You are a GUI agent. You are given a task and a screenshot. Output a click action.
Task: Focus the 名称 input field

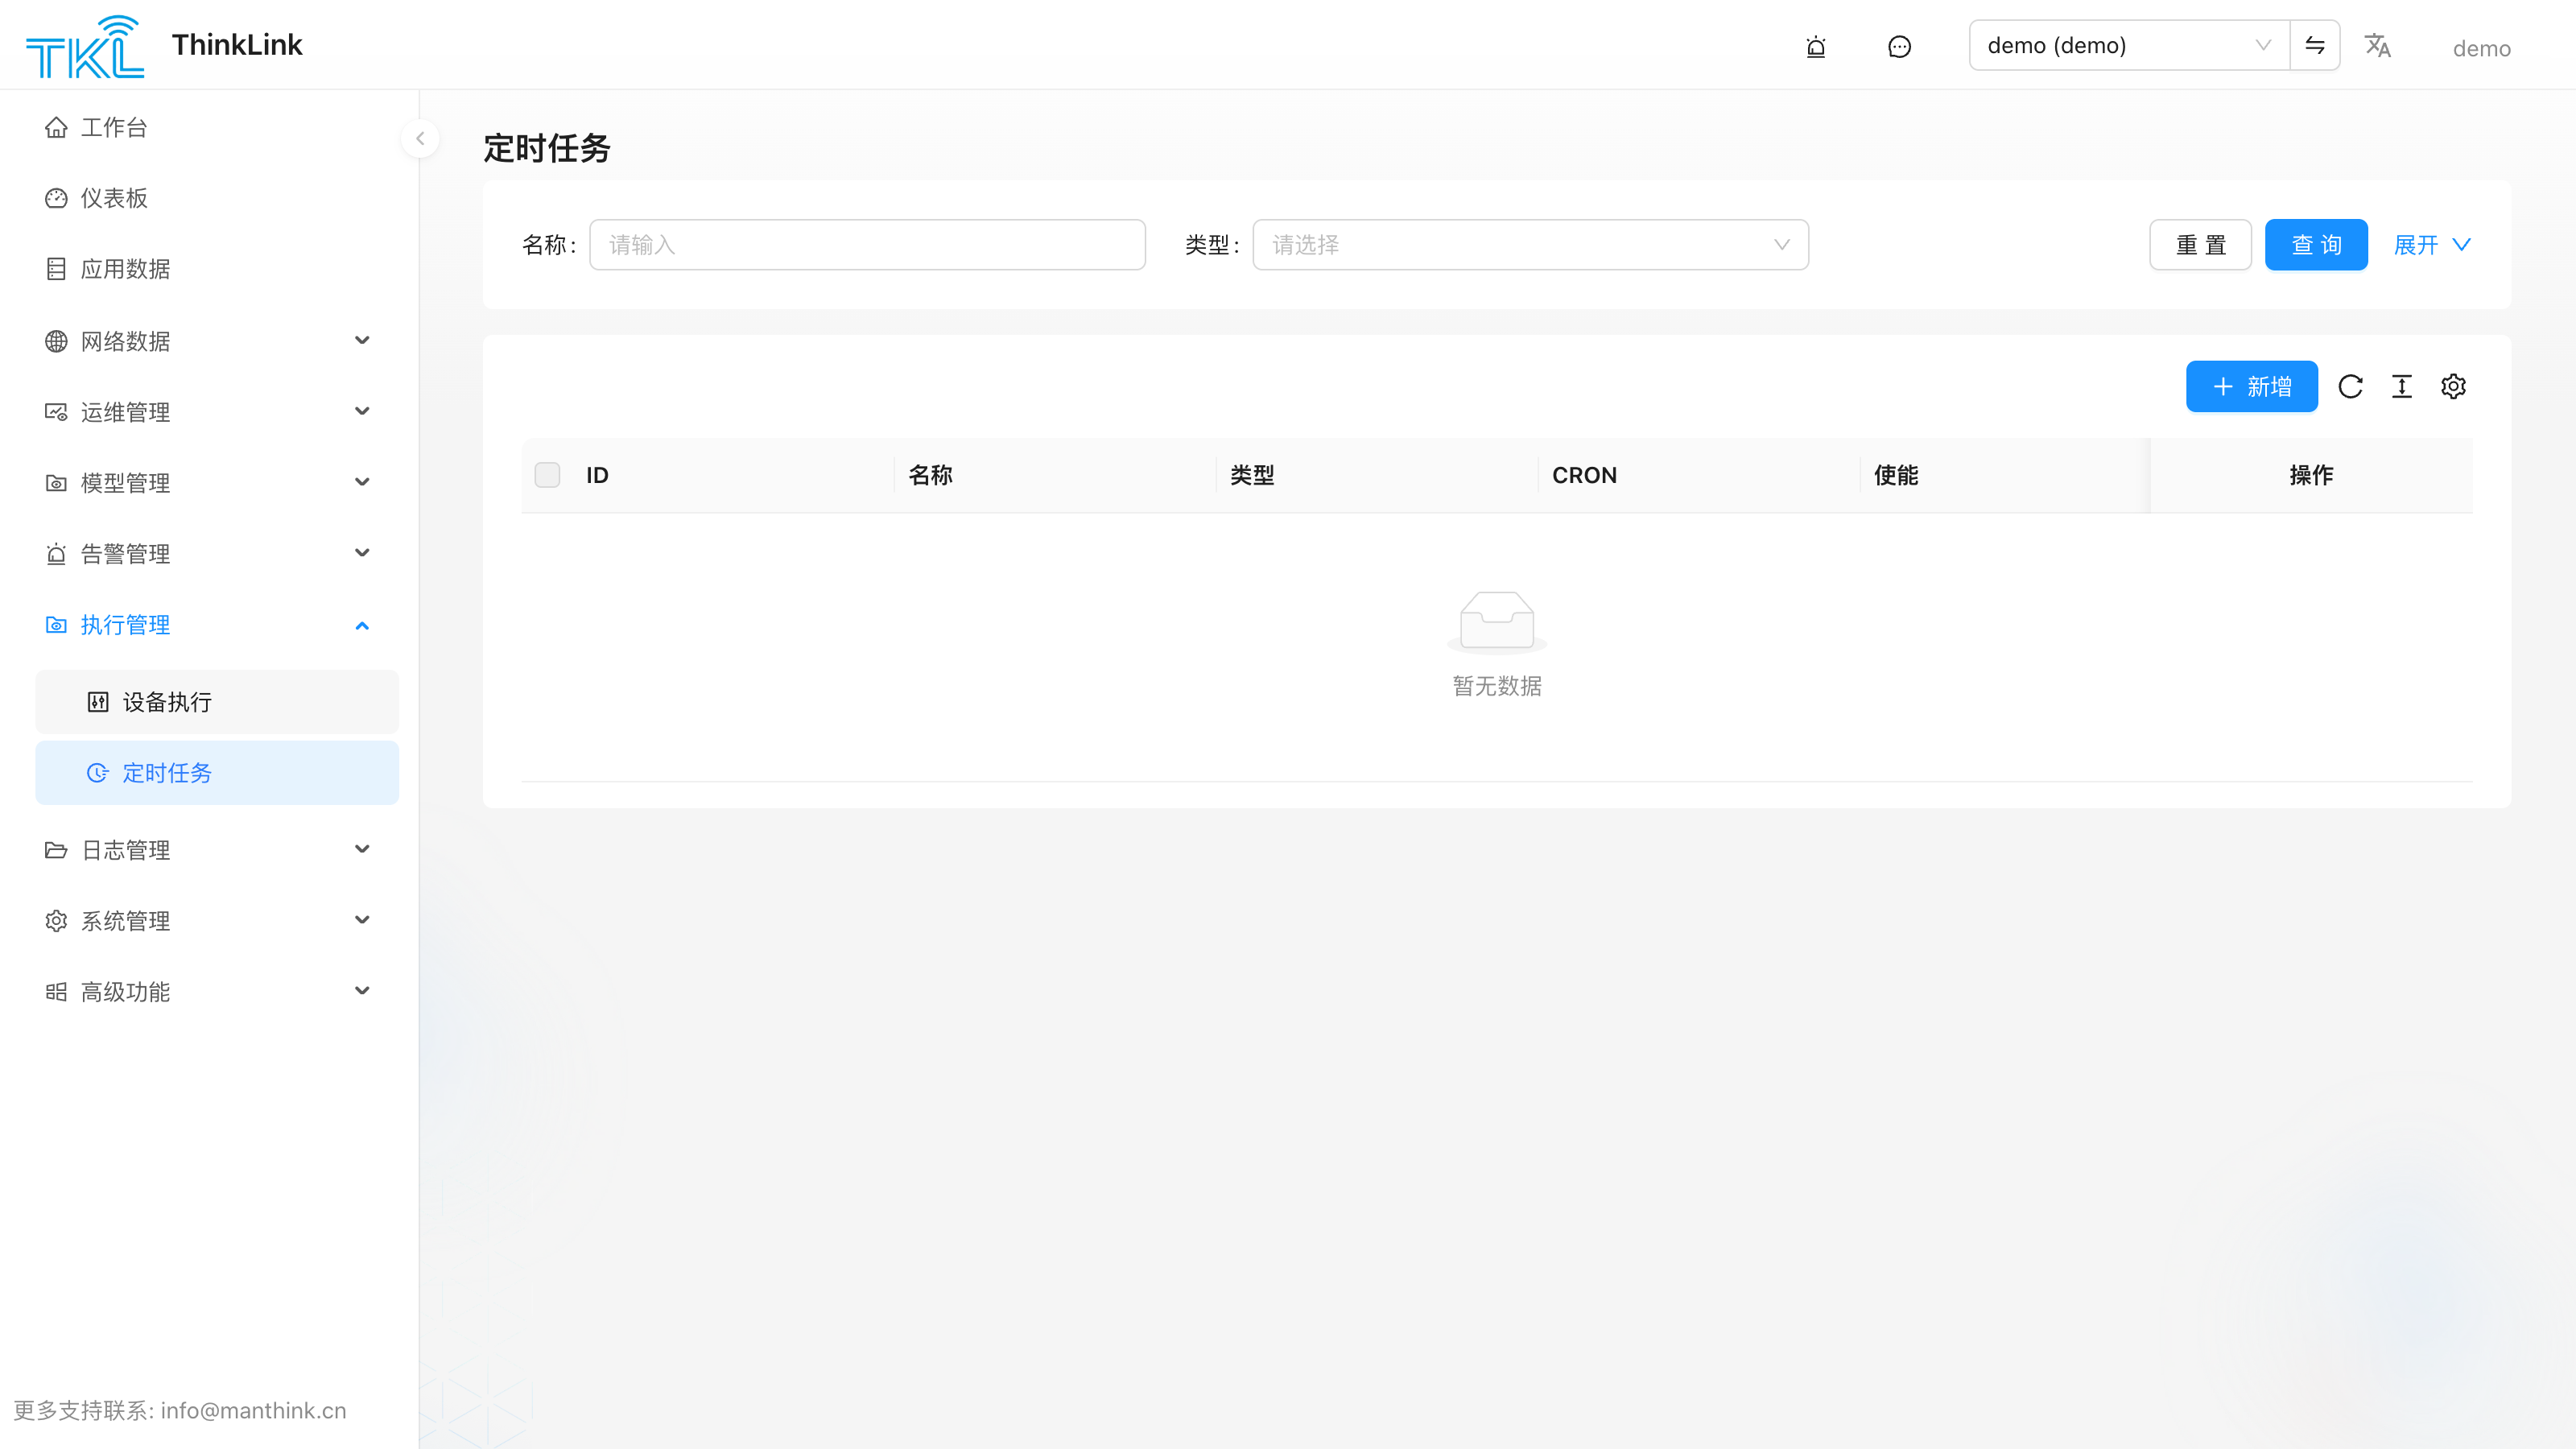pos(867,245)
